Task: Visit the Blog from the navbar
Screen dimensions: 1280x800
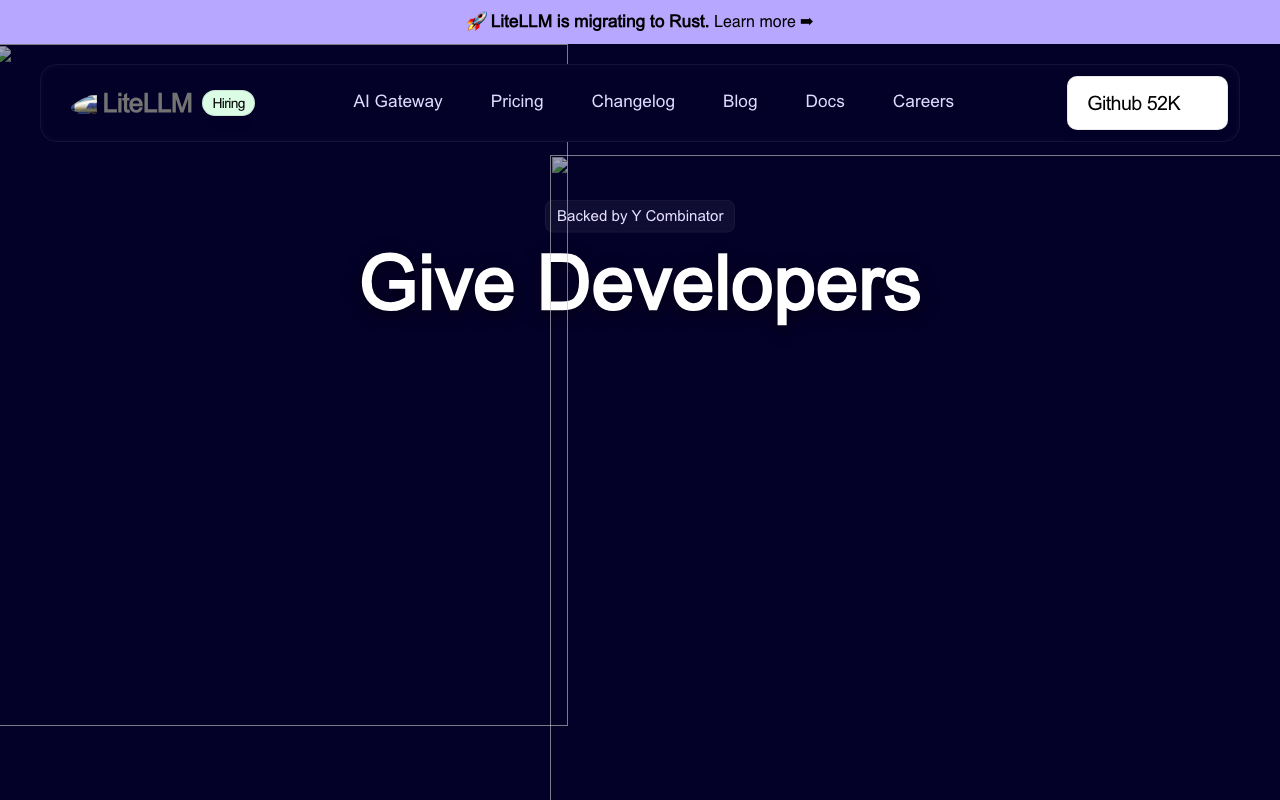Action: tap(740, 101)
